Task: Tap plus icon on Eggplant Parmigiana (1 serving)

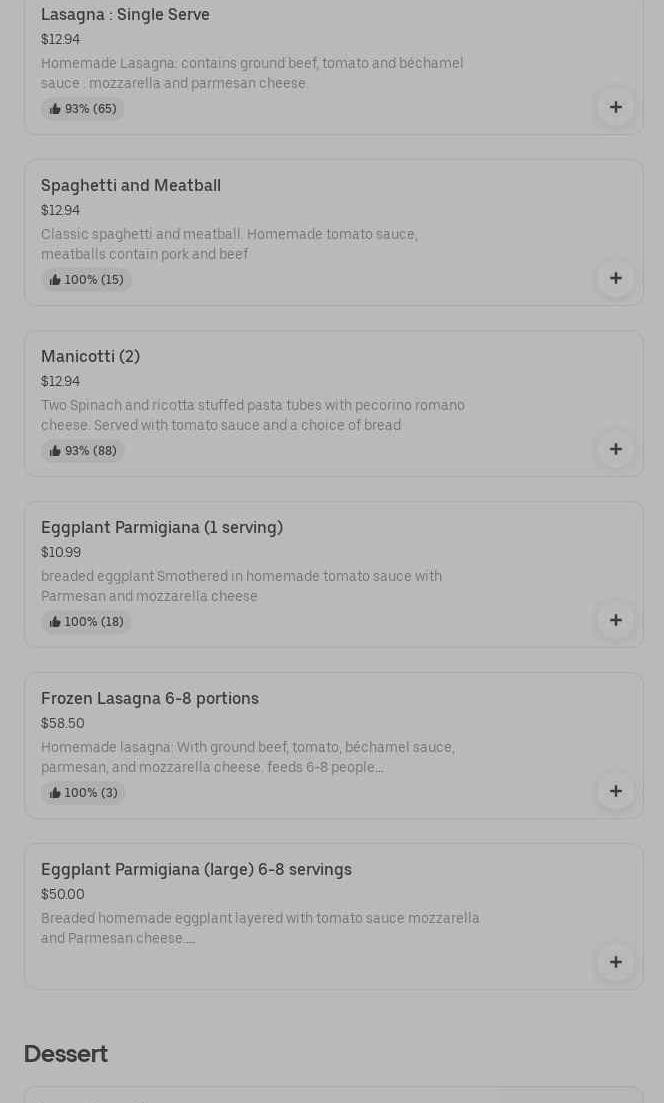Action: [615, 620]
